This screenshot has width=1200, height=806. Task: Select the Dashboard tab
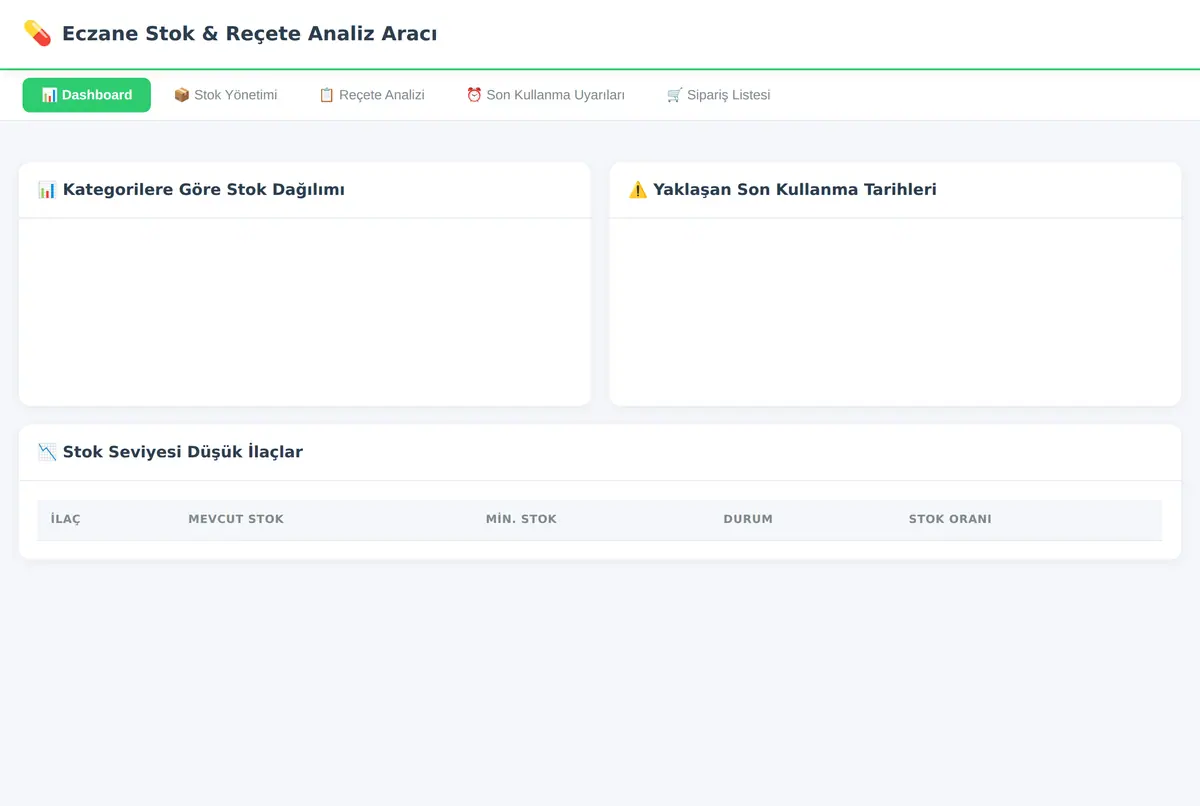[x=87, y=95]
